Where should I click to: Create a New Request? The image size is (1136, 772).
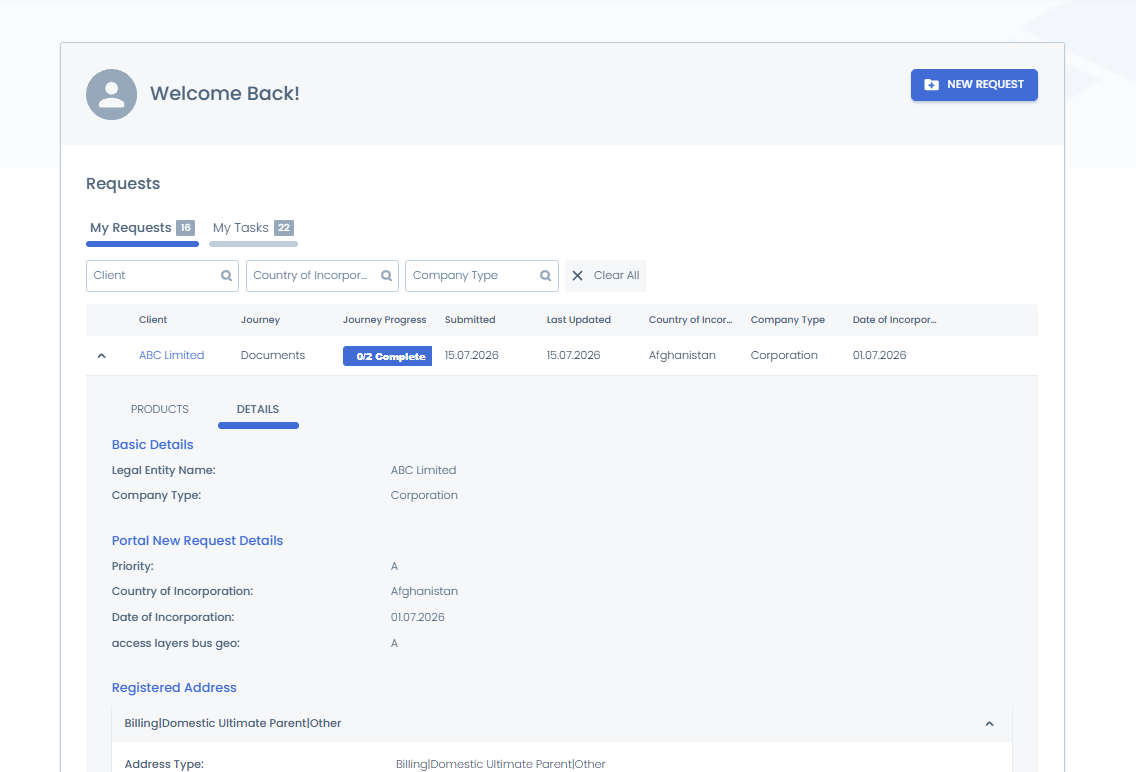pyautogui.click(x=974, y=85)
